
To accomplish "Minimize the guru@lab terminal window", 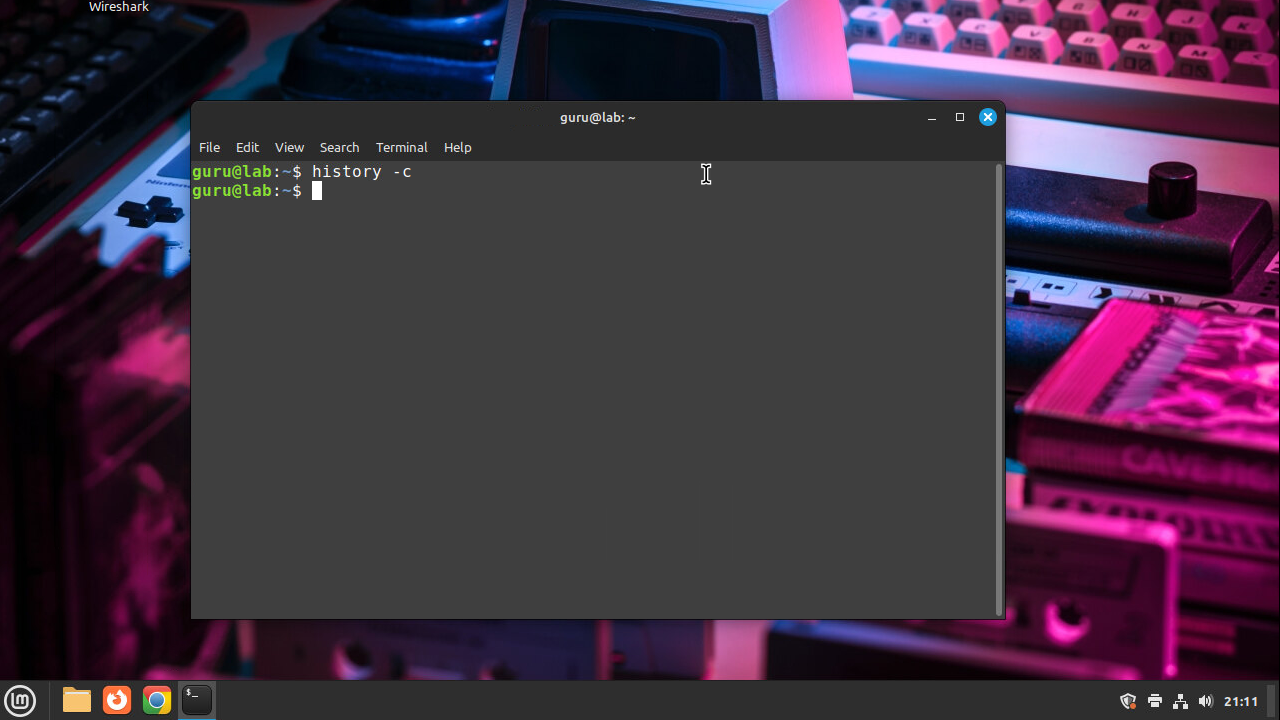I will (932, 117).
